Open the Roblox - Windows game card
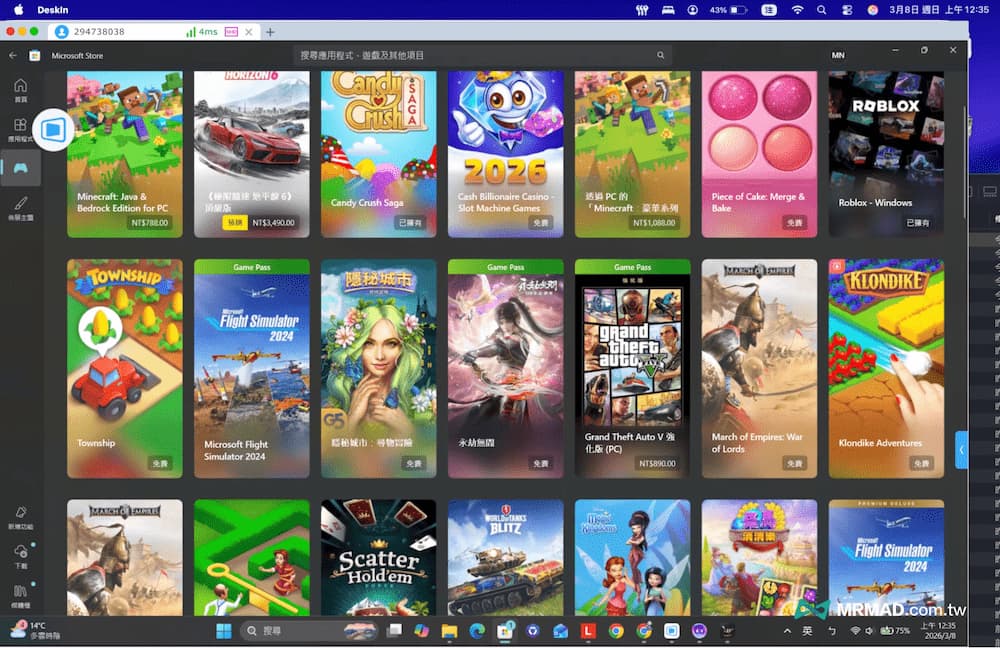The width and height of the screenshot is (1000, 648). click(x=885, y=154)
